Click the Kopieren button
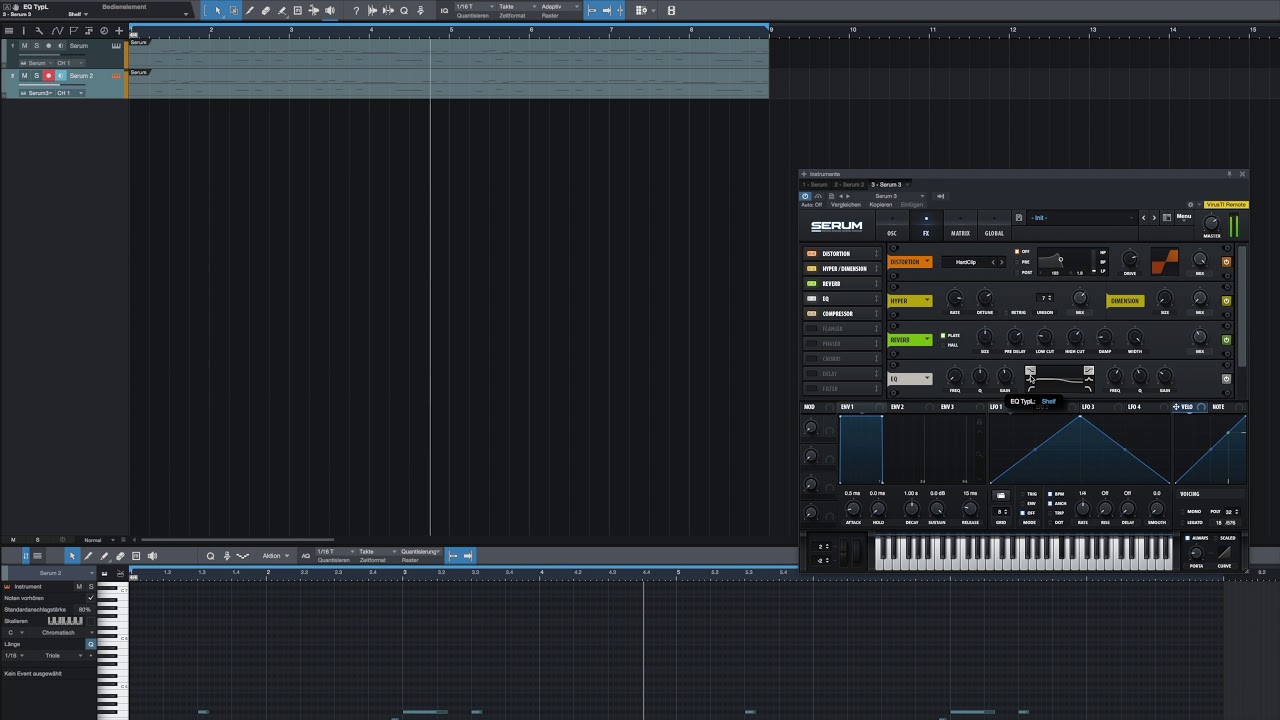The image size is (1280, 720). [x=881, y=205]
